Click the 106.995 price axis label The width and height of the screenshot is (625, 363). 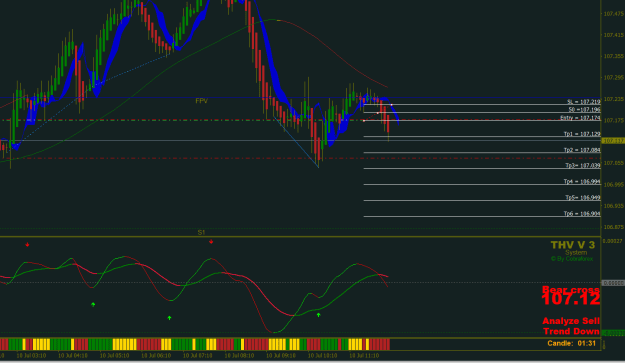(613, 184)
